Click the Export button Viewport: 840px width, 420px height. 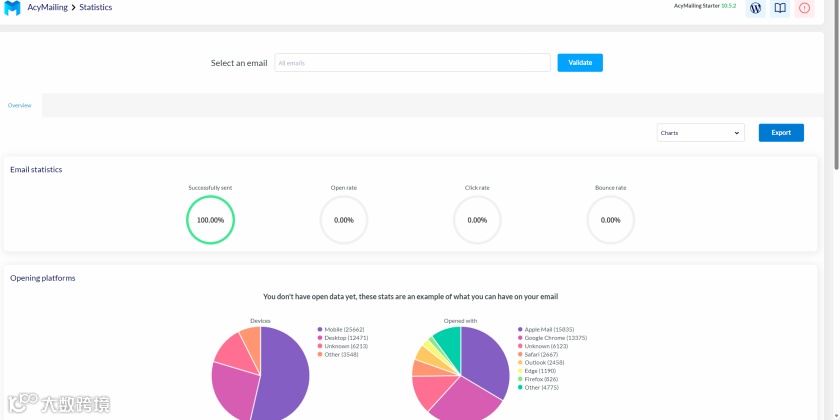781,133
